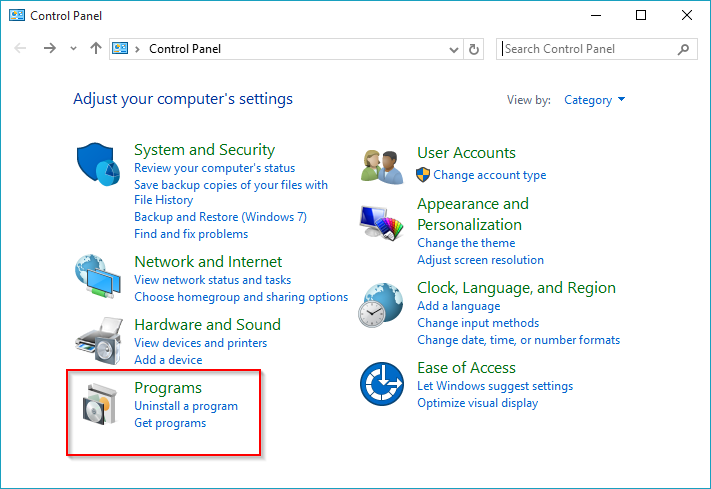711x489 pixels.
Task: View network status and tasks
Action: (212, 280)
